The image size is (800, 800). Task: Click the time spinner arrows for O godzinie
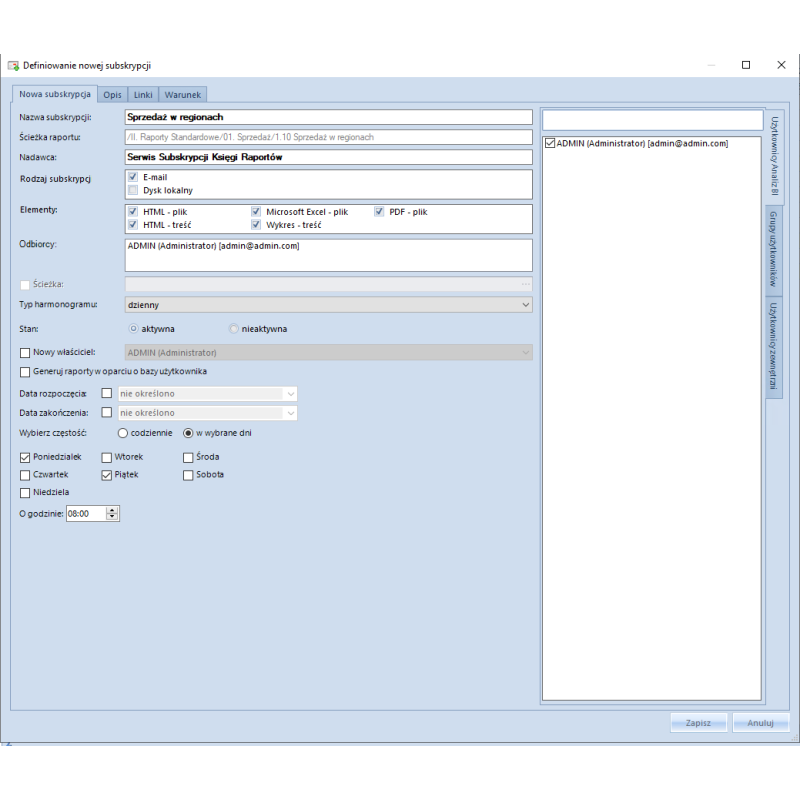tap(112, 513)
